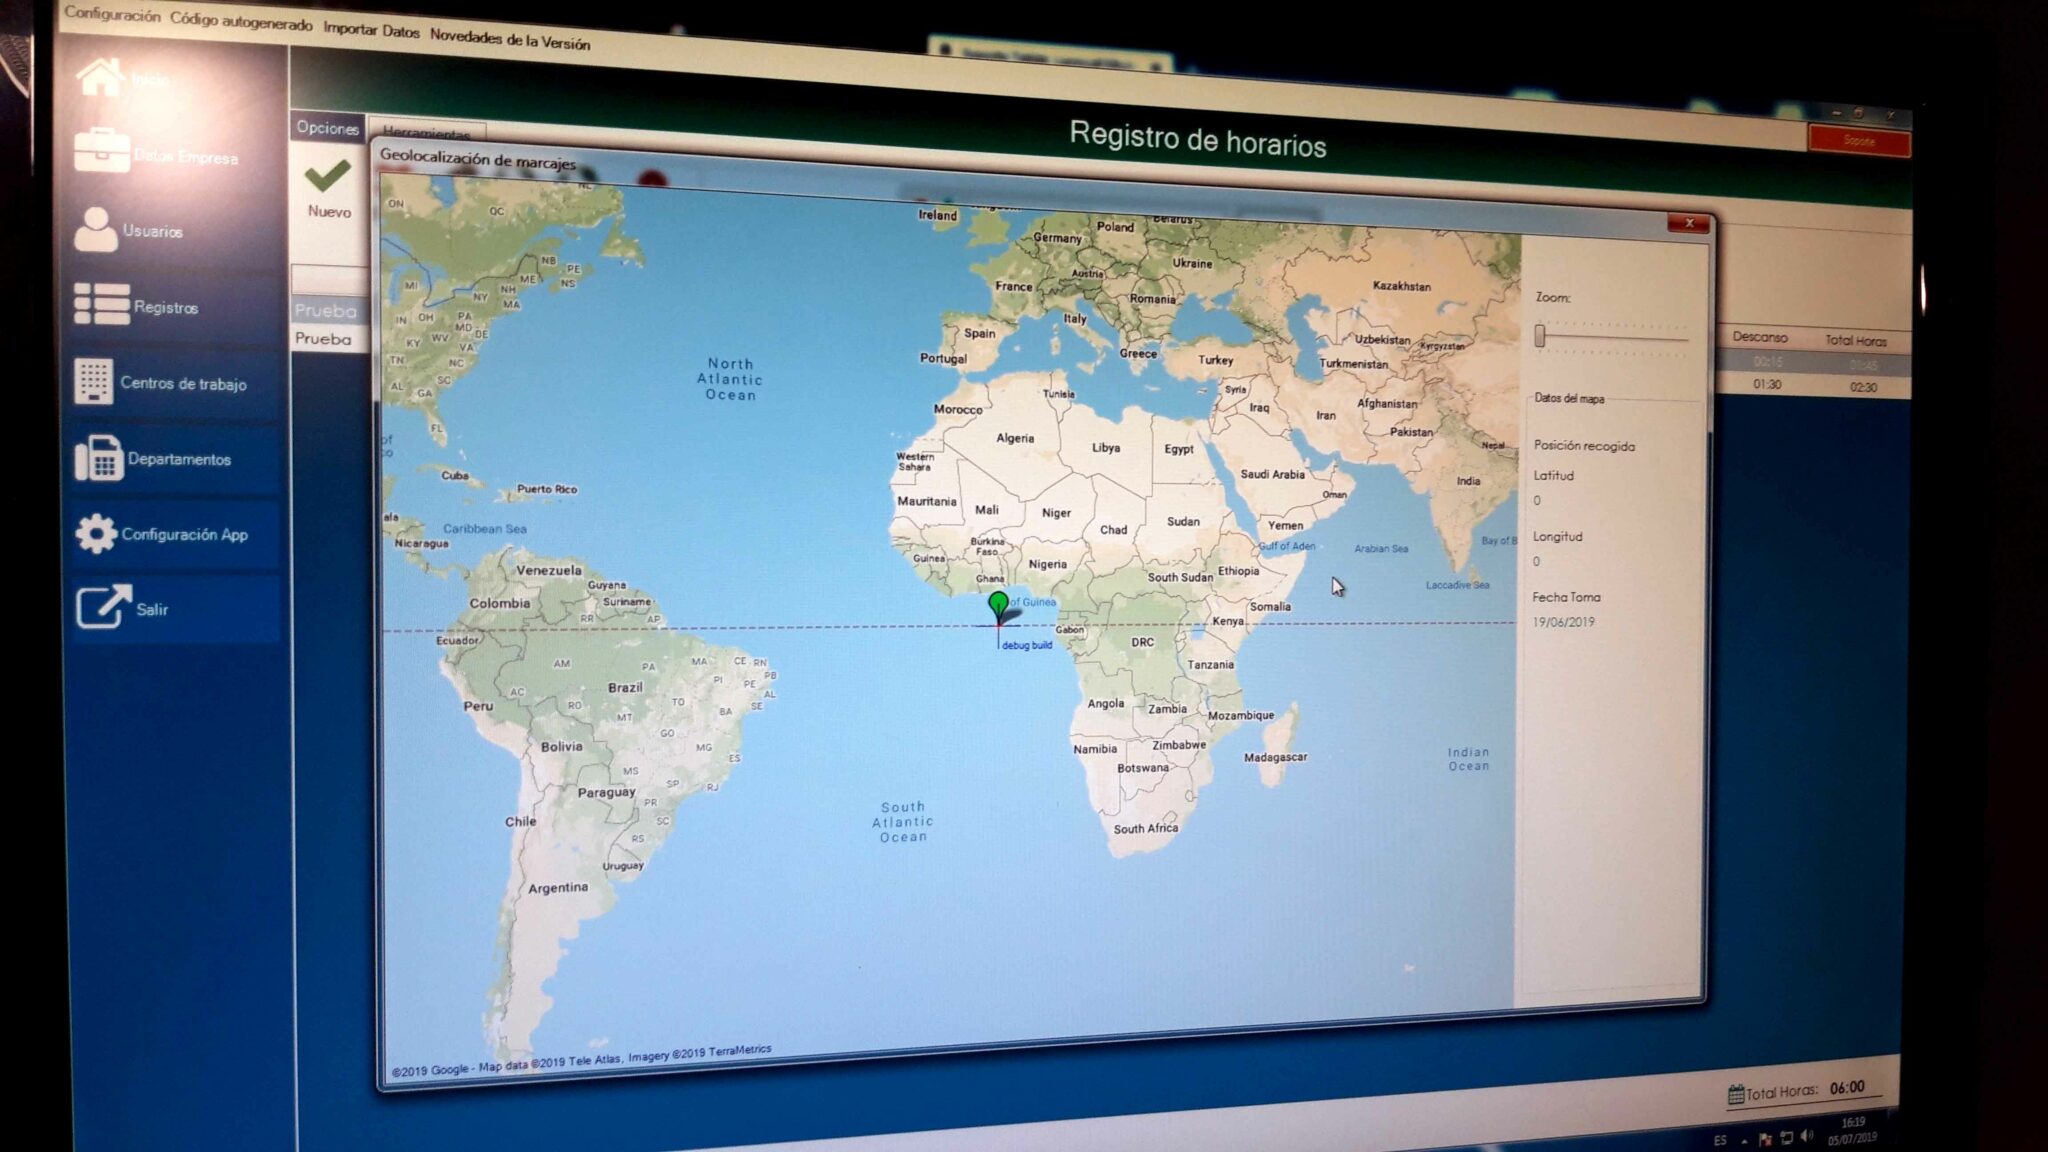Click the 01:30 Descanso cell
This screenshot has height=1152, width=2048.
click(x=1767, y=384)
